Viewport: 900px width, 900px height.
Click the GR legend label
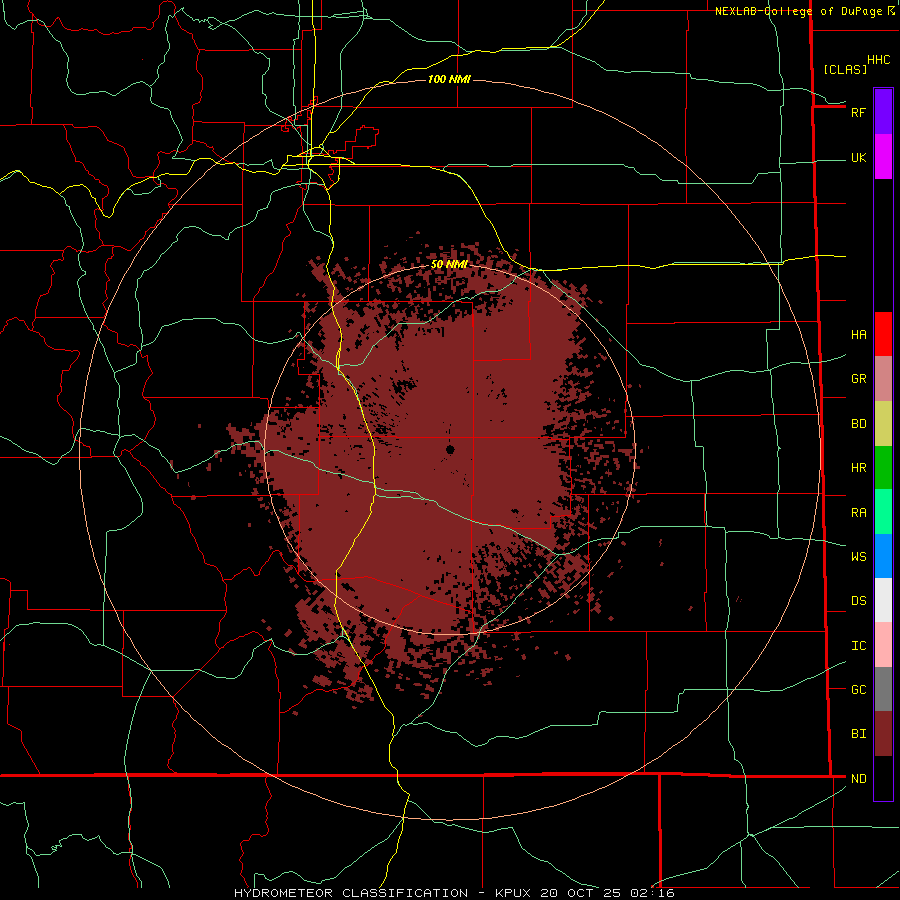(x=858, y=379)
